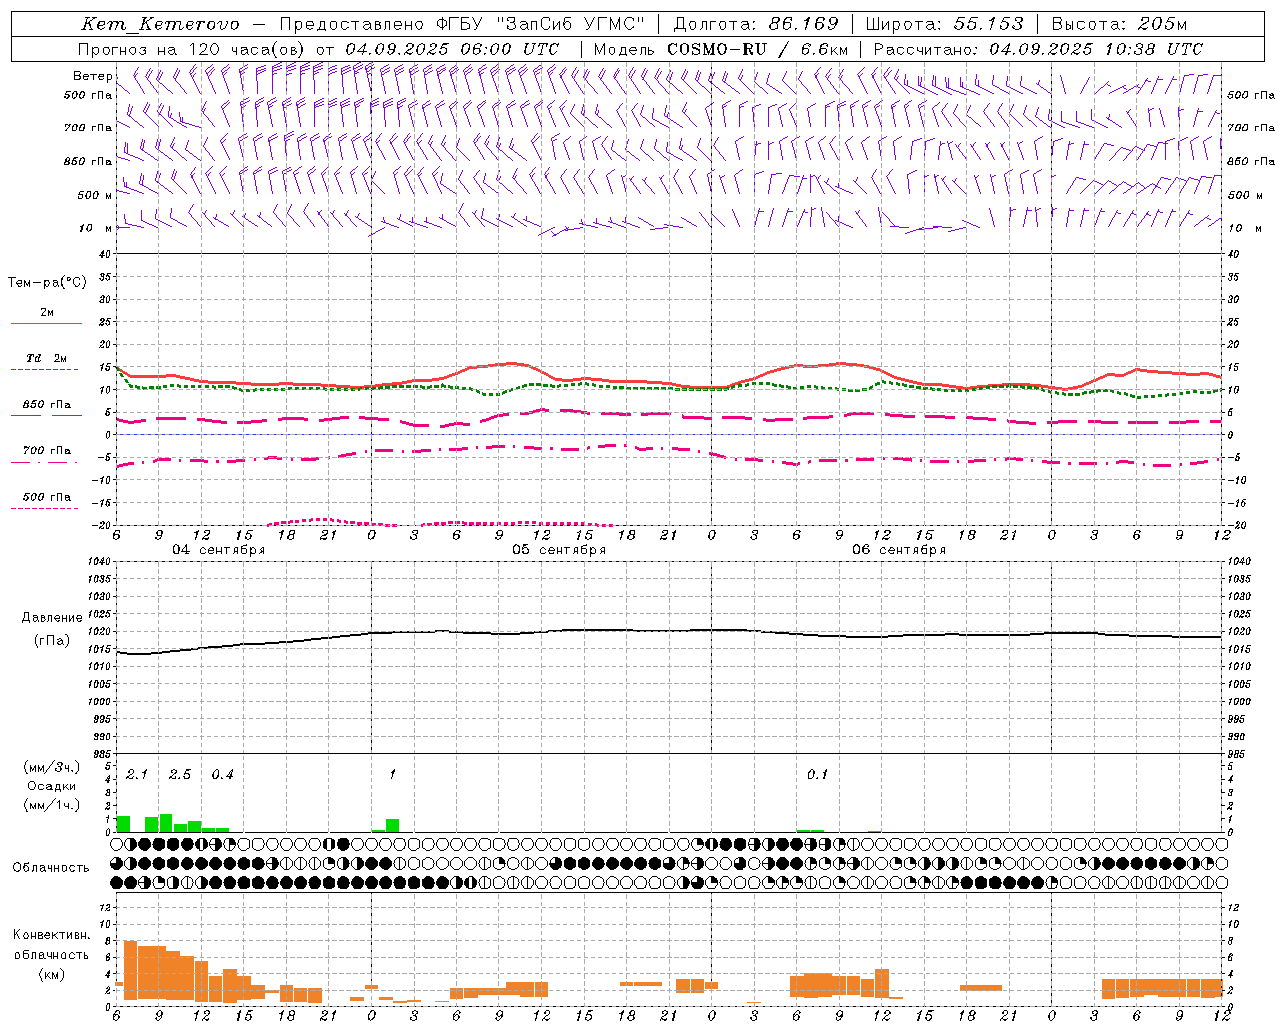This screenshot has width=1280, height=1024.
Task: Click the computed time 04.09.2025 10:38 UTC
Action: click(1096, 49)
